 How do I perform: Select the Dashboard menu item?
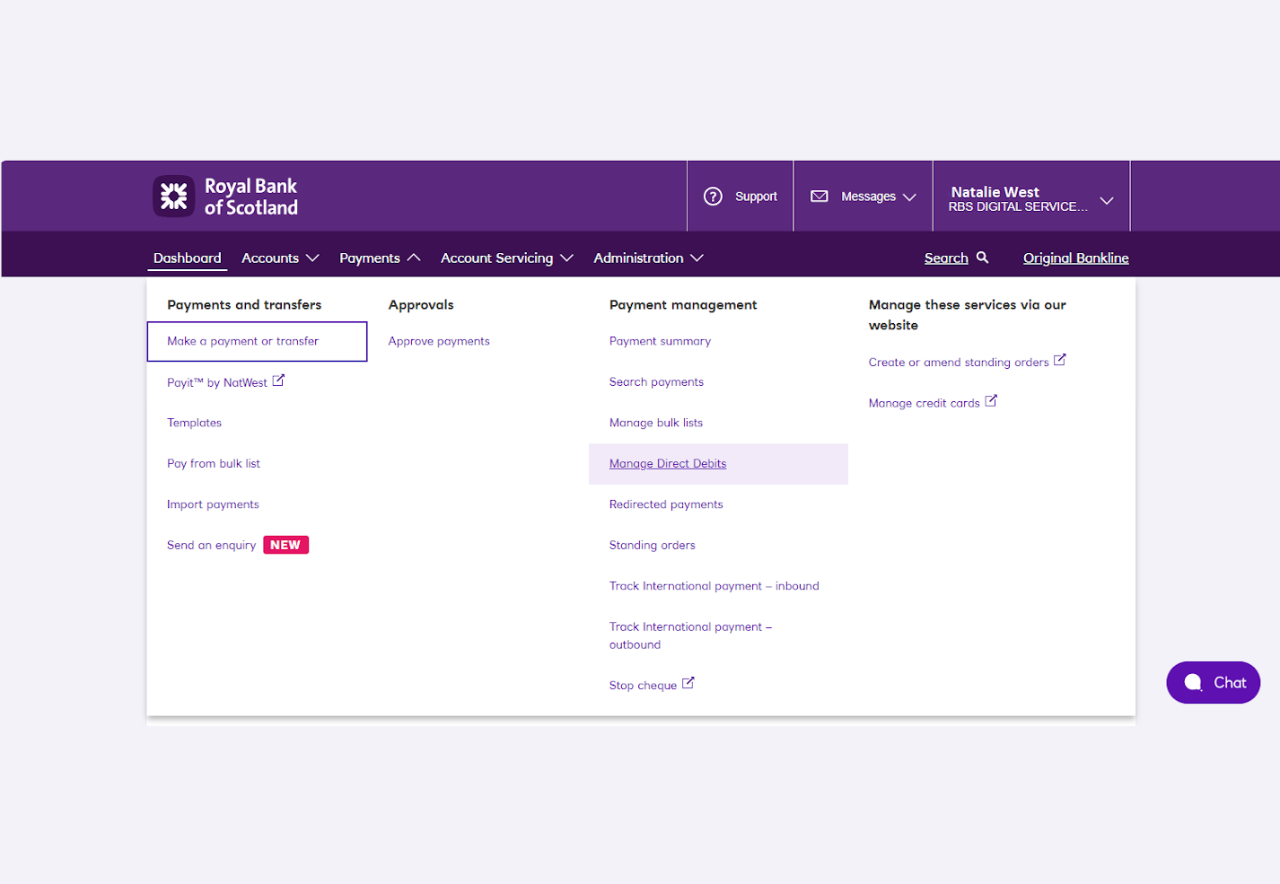click(x=187, y=257)
